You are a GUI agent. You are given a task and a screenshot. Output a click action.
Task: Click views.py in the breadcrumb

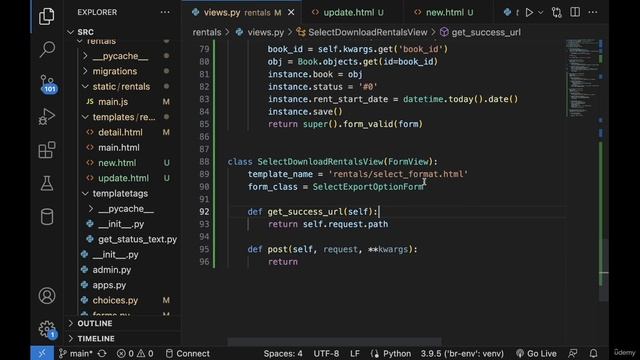265,32
